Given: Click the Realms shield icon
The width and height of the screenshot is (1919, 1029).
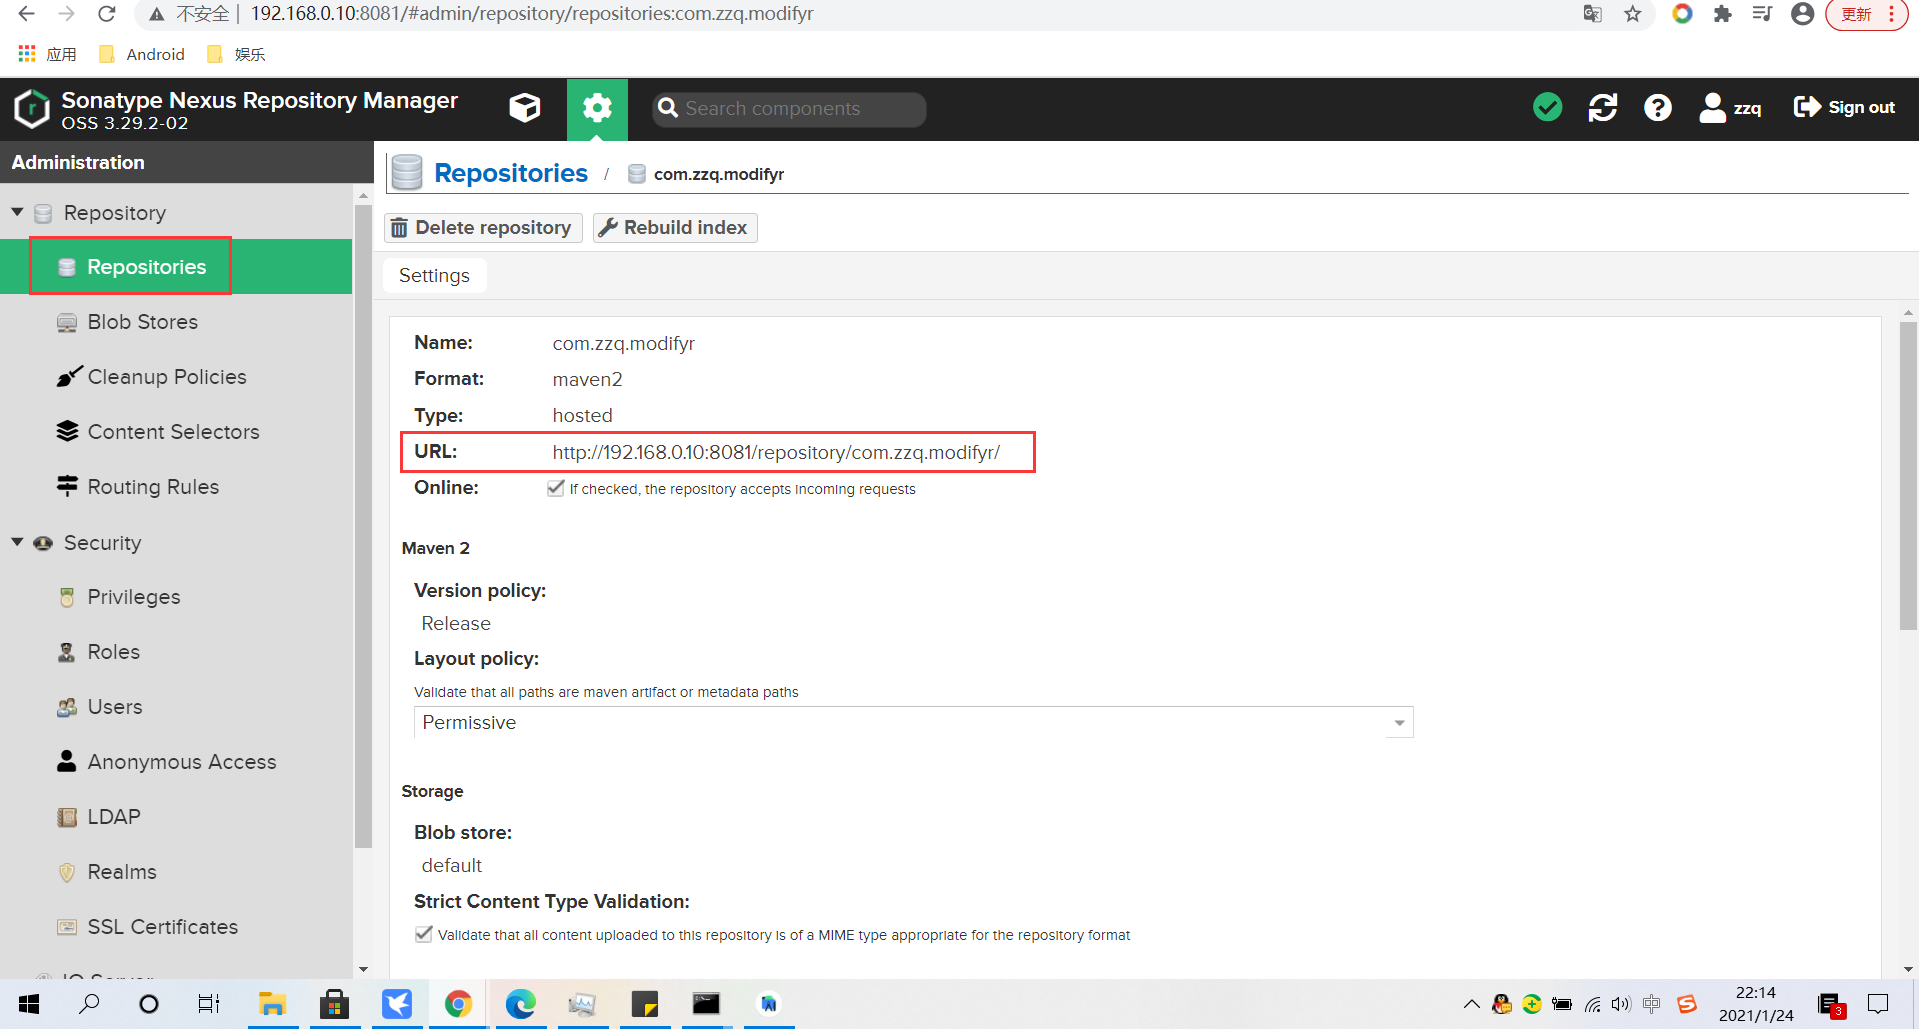Looking at the screenshot, I should coord(67,872).
